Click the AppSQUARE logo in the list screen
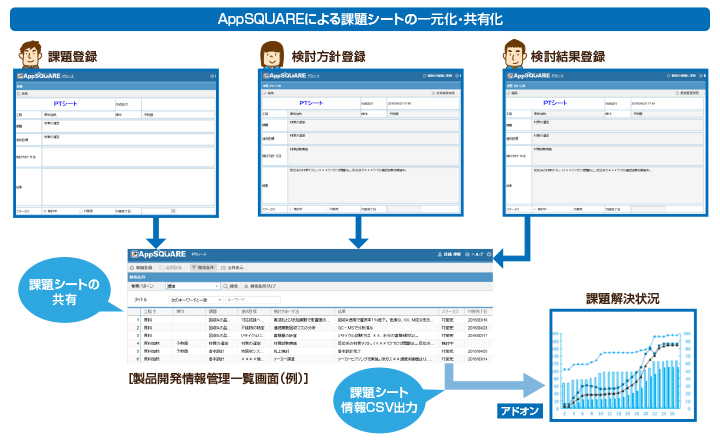Image resolution: width=720 pixels, height=440 pixels. pyautogui.click(x=158, y=254)
